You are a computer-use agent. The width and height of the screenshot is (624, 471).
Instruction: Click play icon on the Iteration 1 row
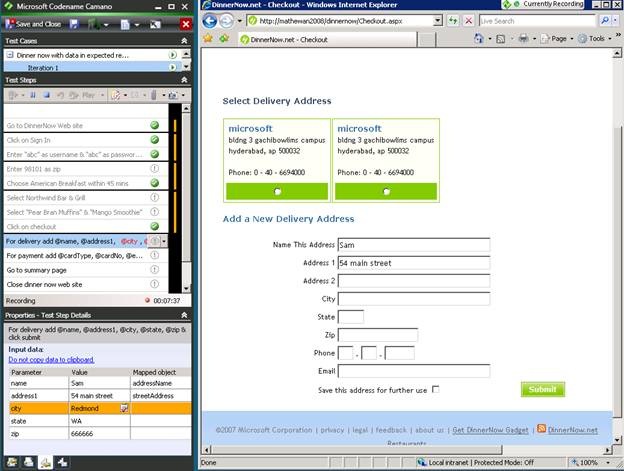(x=173, y=68)
